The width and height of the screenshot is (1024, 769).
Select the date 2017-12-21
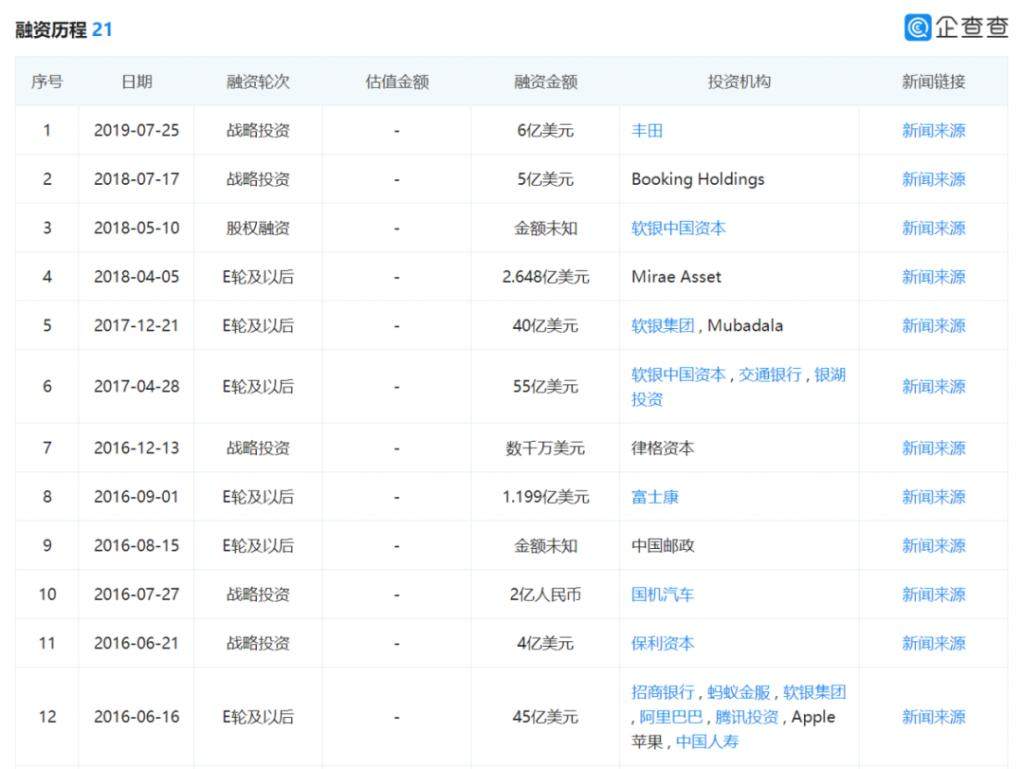coord(136,326)
